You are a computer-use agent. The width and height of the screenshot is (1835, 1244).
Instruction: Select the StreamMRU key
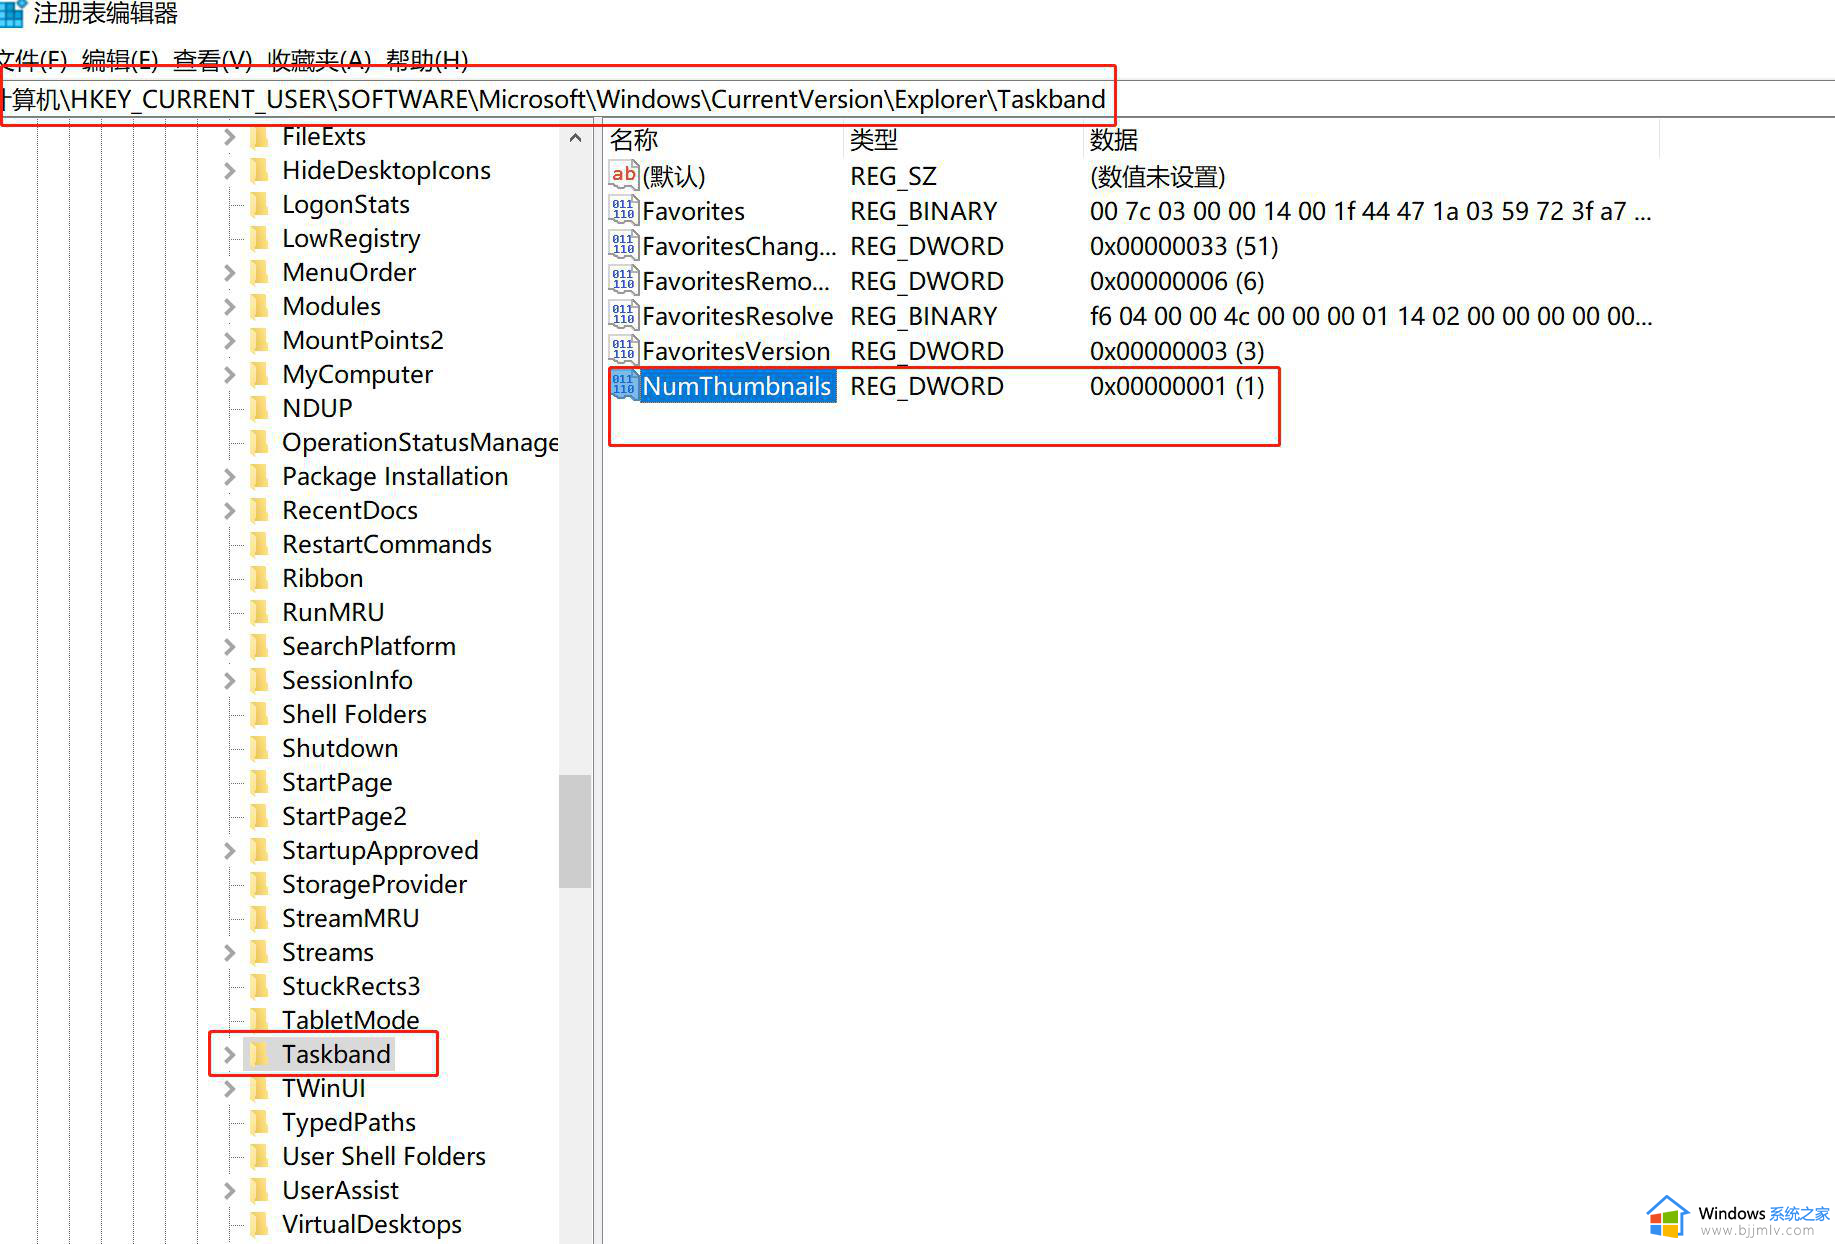[350, 919]
